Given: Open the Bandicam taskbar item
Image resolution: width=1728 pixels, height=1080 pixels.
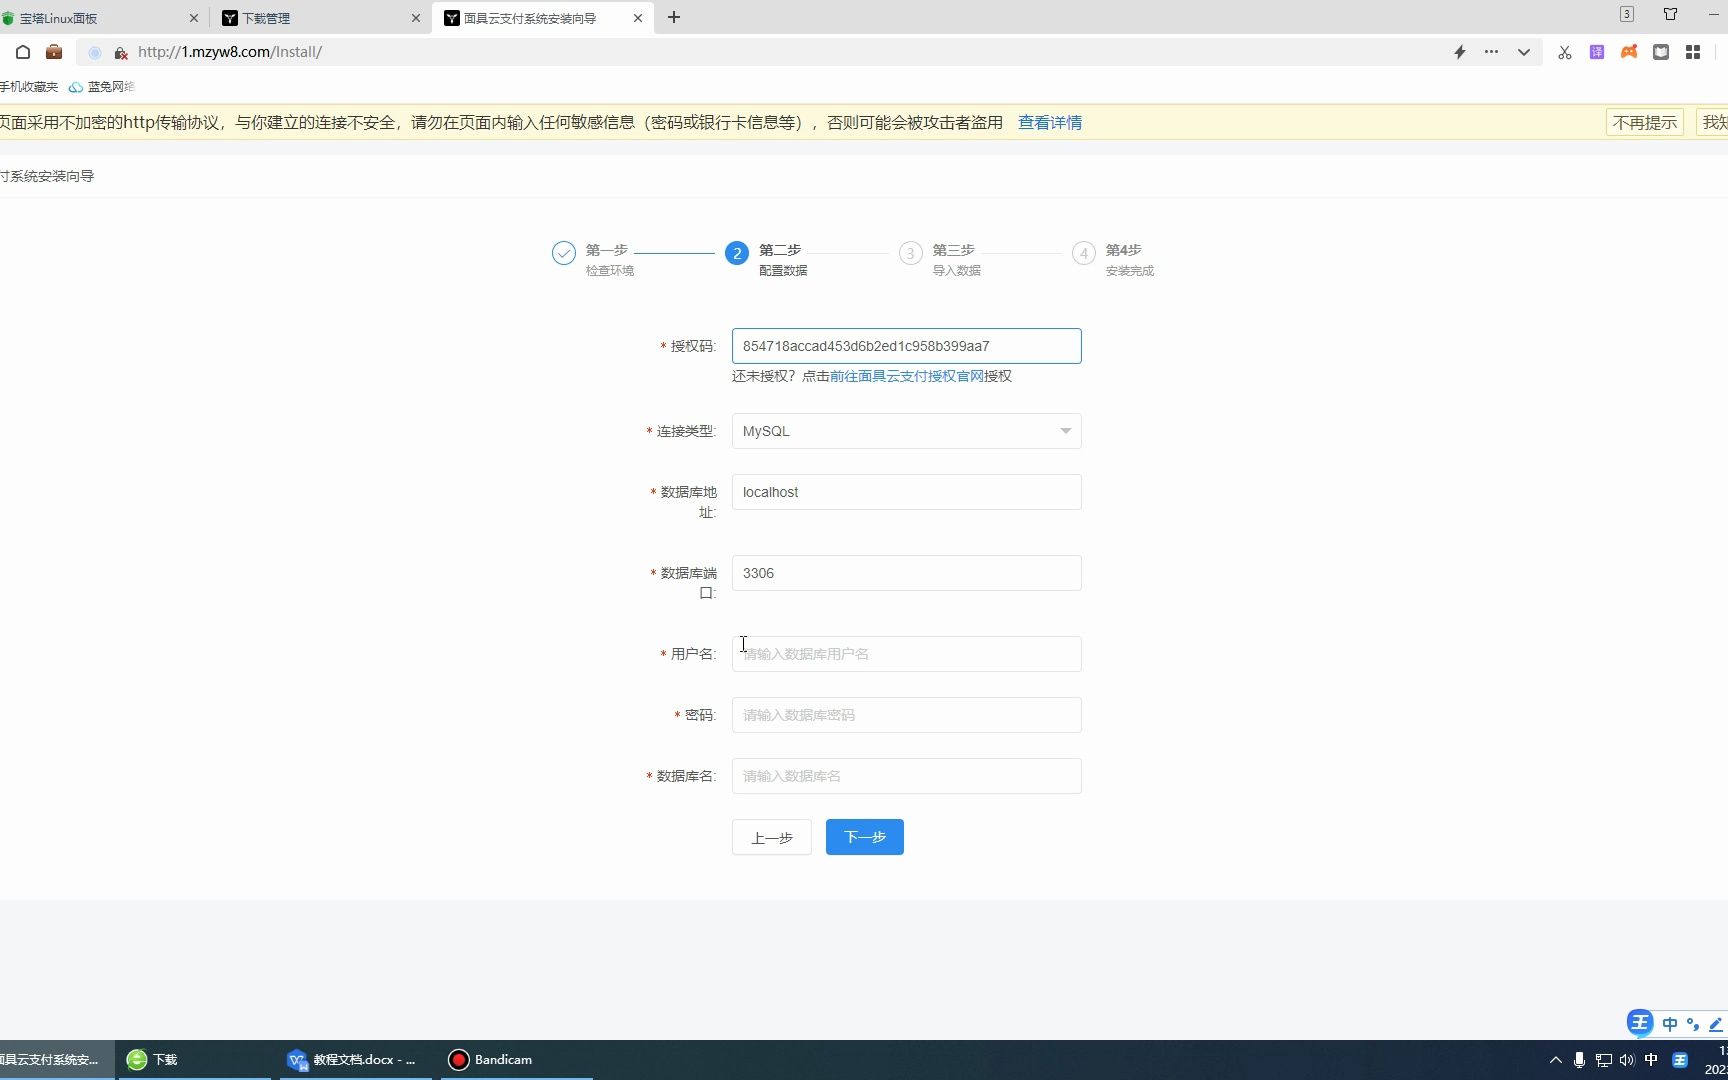Looking at the screenshot, I should coord(516,1060).
